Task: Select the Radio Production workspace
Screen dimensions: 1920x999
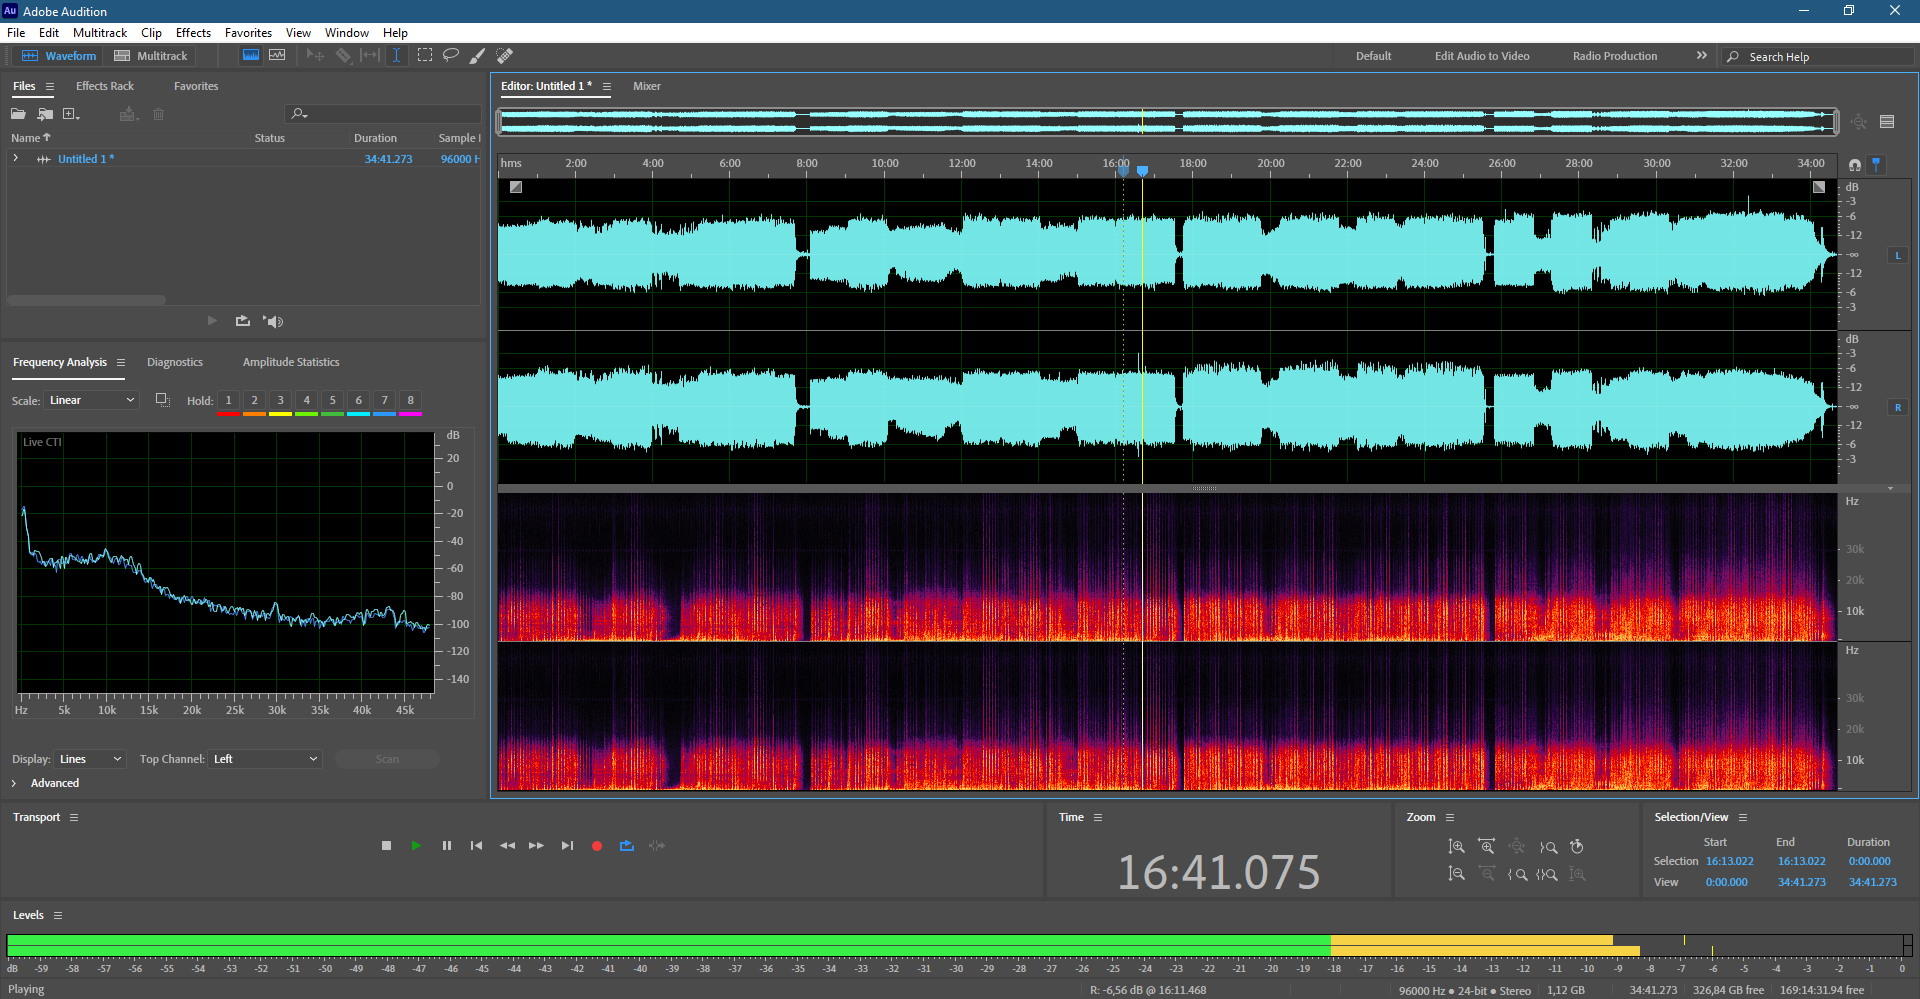Action: click(x=1614, y=56)
